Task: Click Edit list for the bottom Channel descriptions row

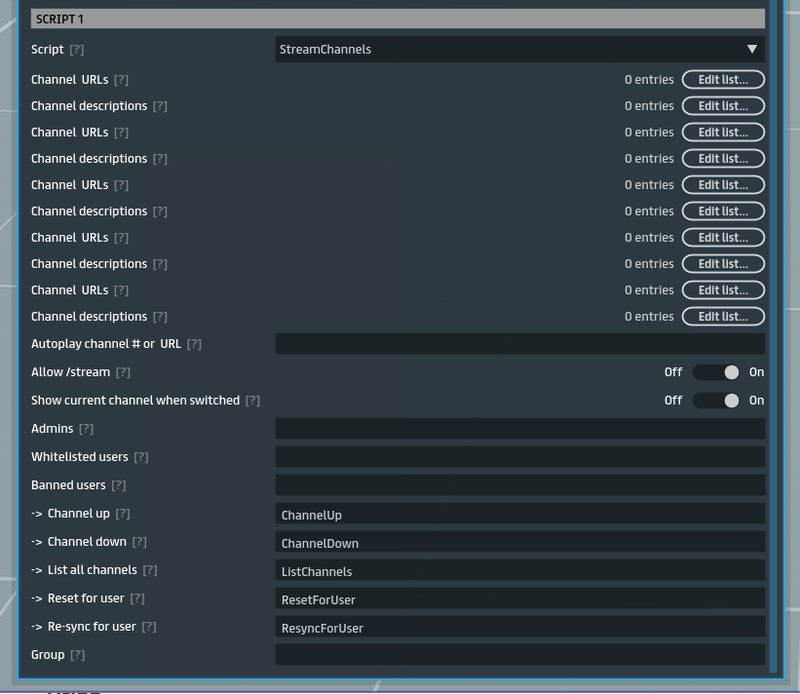Action: tap(722, 316)
